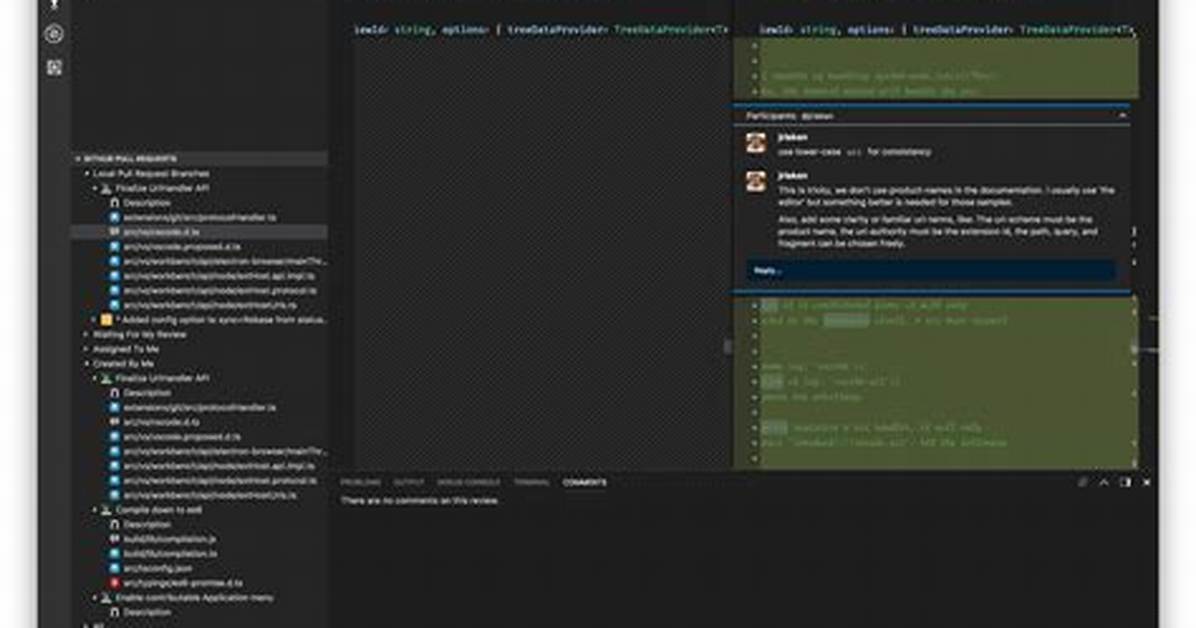Open src/vs/vscode.d.ts under Created By Me

pos(161,422)
